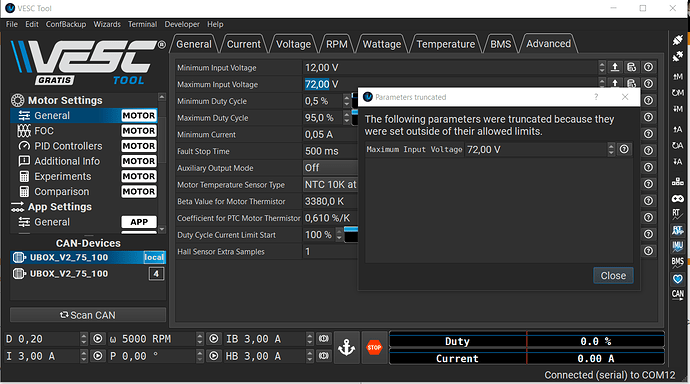Open the ConfBackup menu
Viewport: 690px width, 384px height.
pos(66,24)
